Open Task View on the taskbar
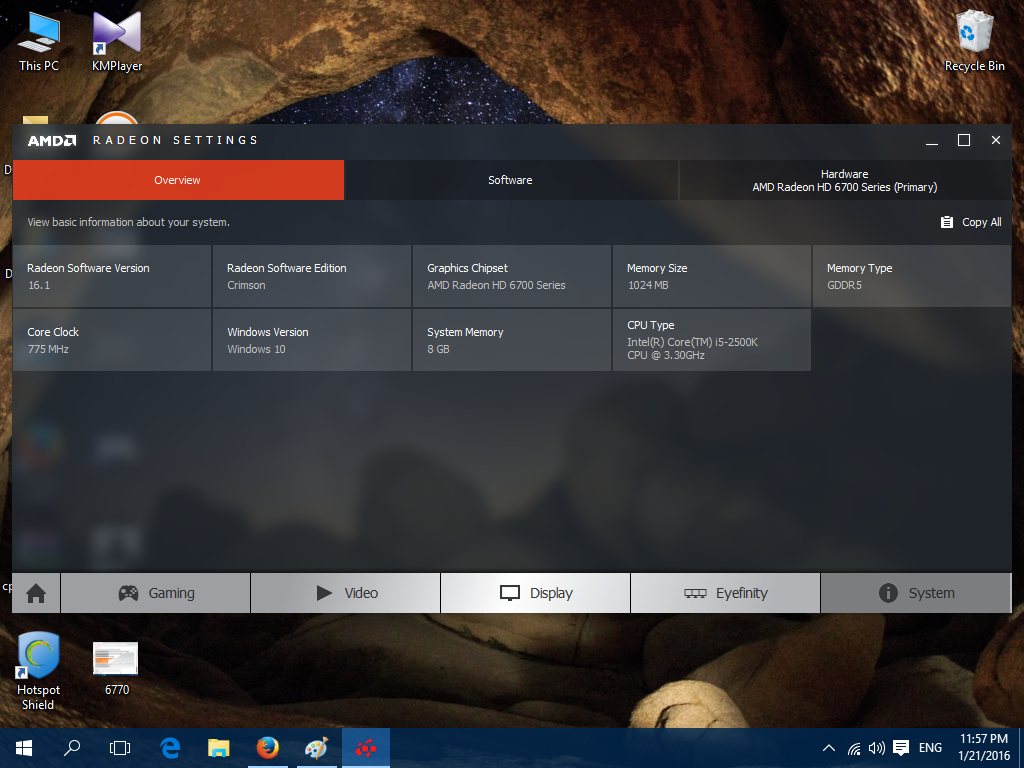This screenshot has height=768, width=1024. (x=120, y=748)
